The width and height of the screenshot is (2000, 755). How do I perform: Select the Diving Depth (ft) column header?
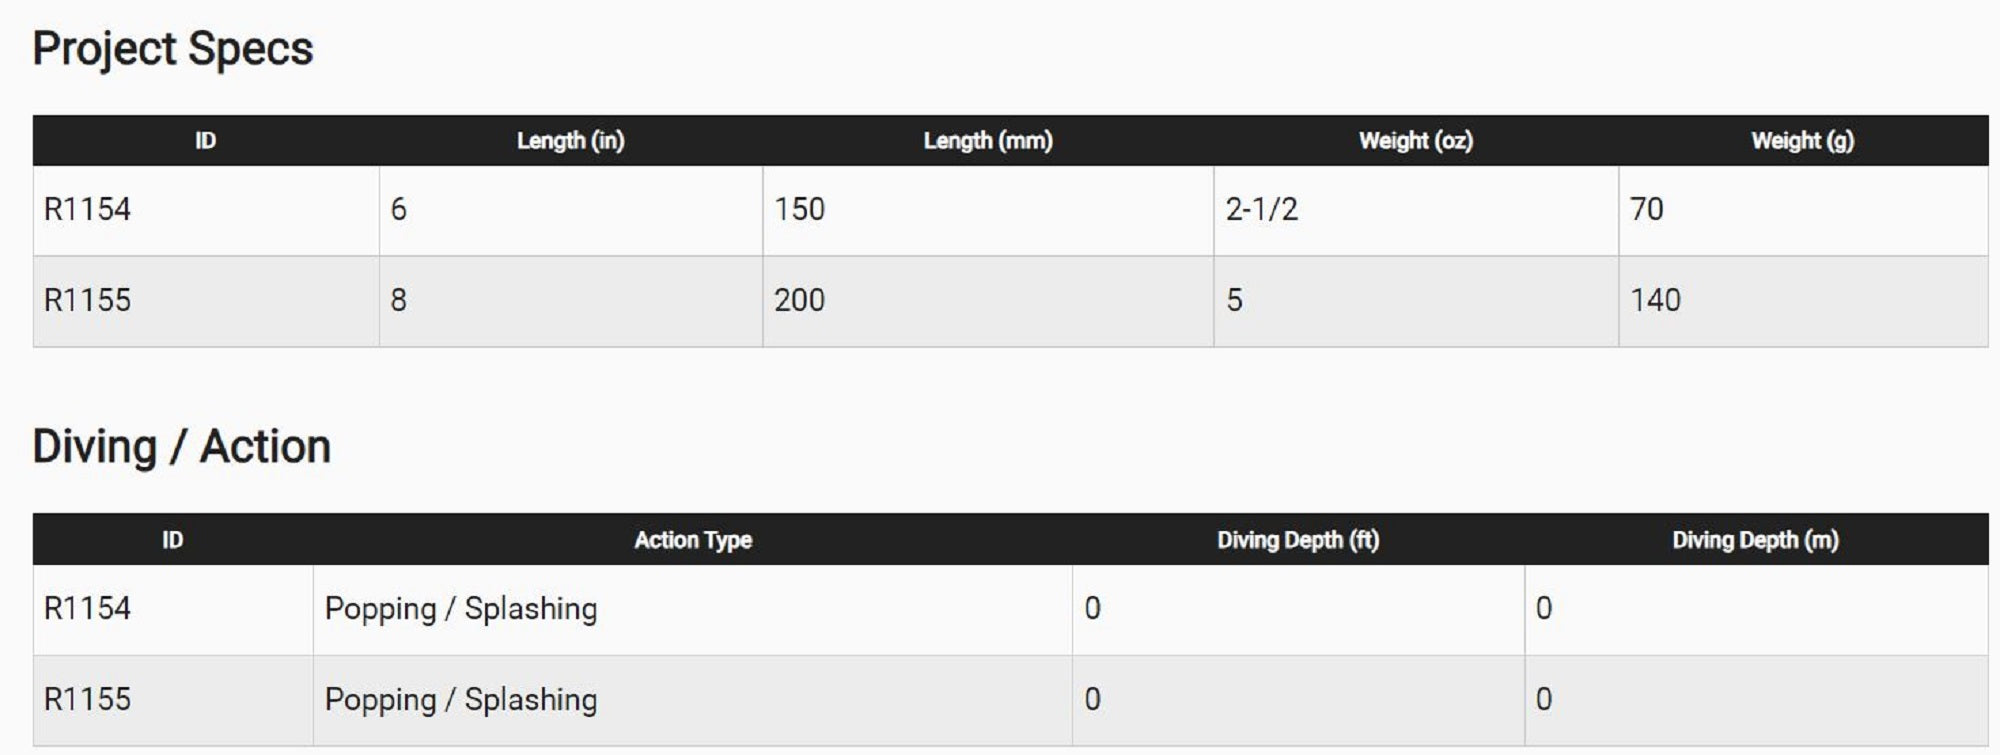tap(1297, 540)
